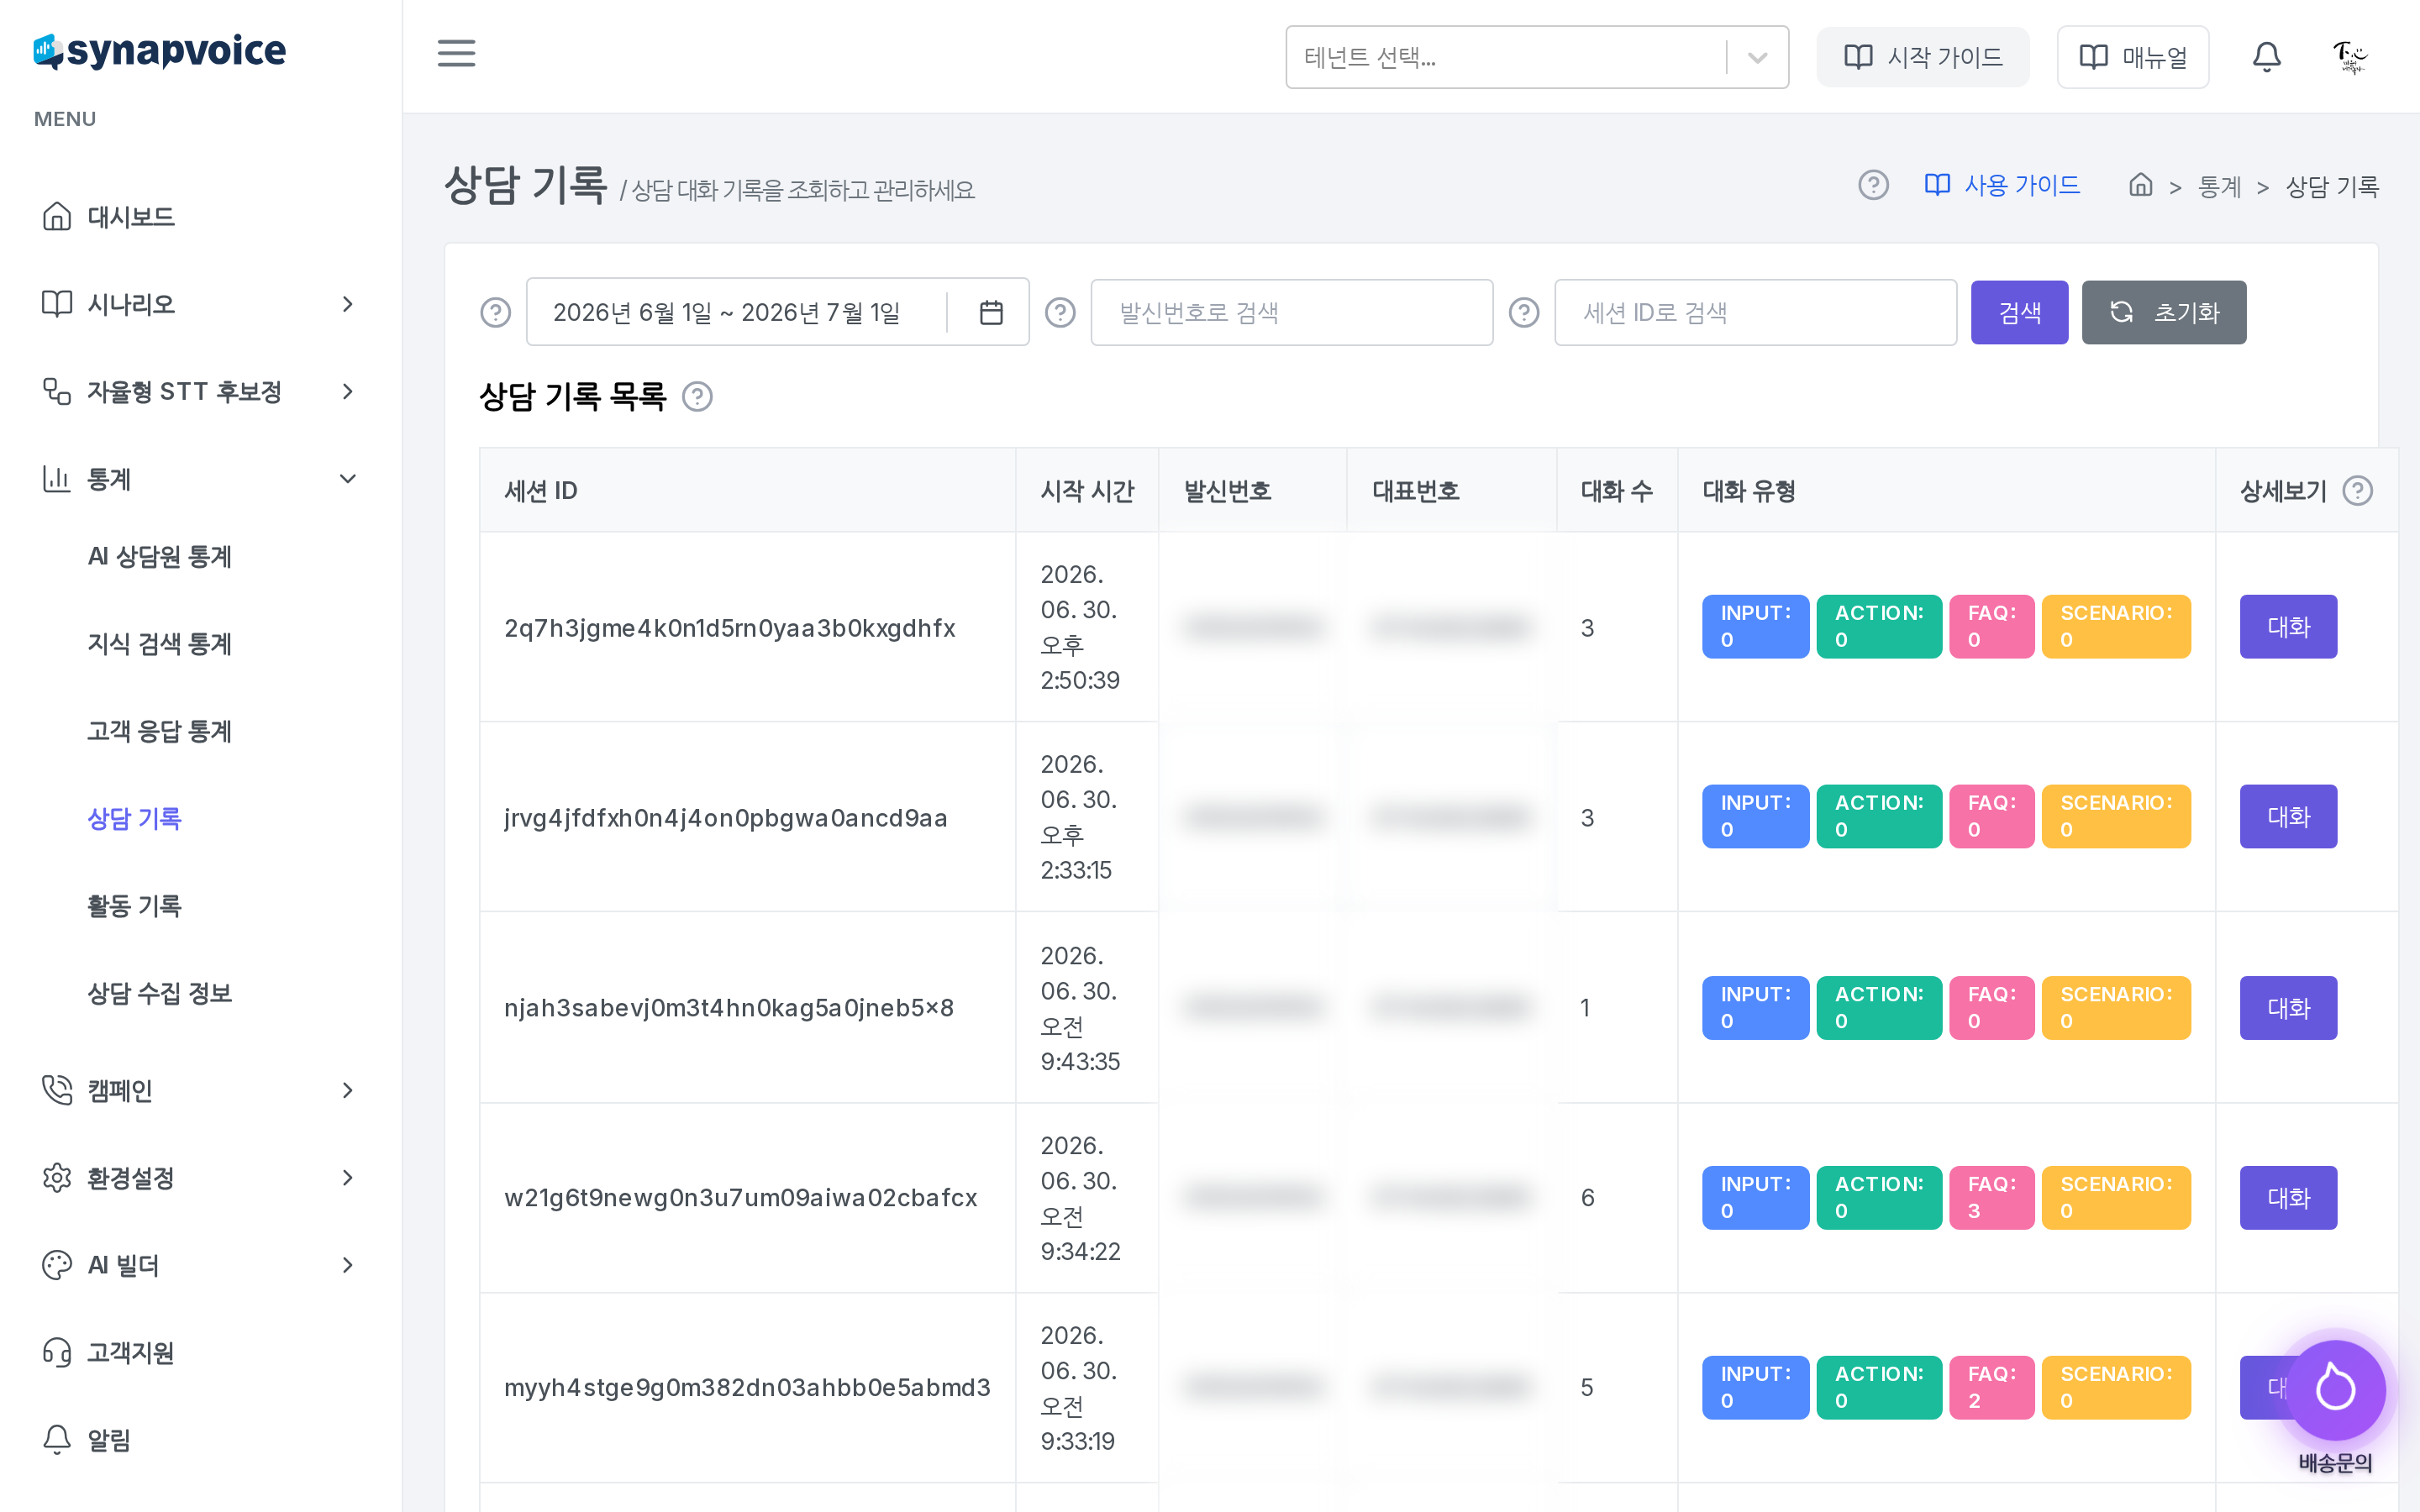The image size is (2420, 1512).
Task: Open 고객 응답 통계 menu item
Action: tap(160, 731)
